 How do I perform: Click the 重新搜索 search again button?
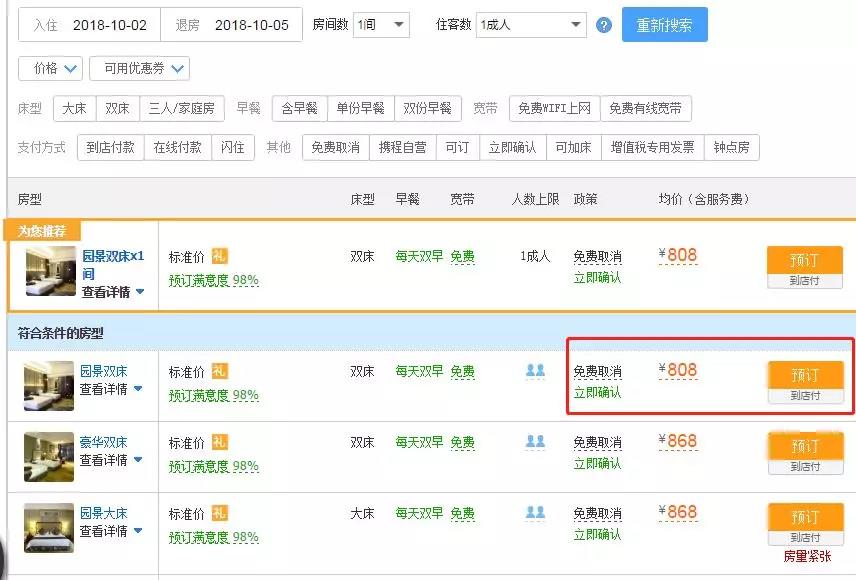(x=664, y=25)
